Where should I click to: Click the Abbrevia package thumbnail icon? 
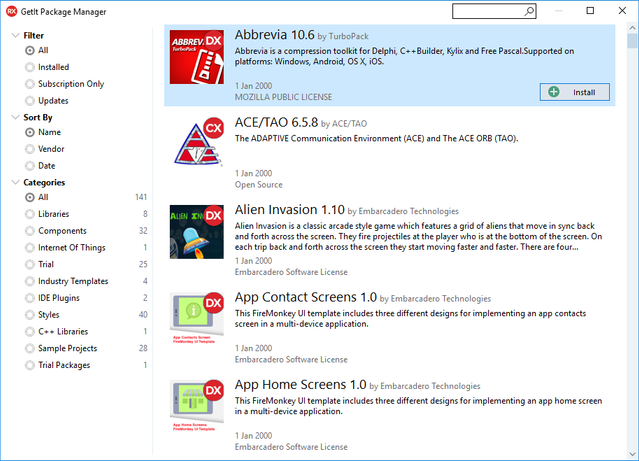(x=197, y=57)
